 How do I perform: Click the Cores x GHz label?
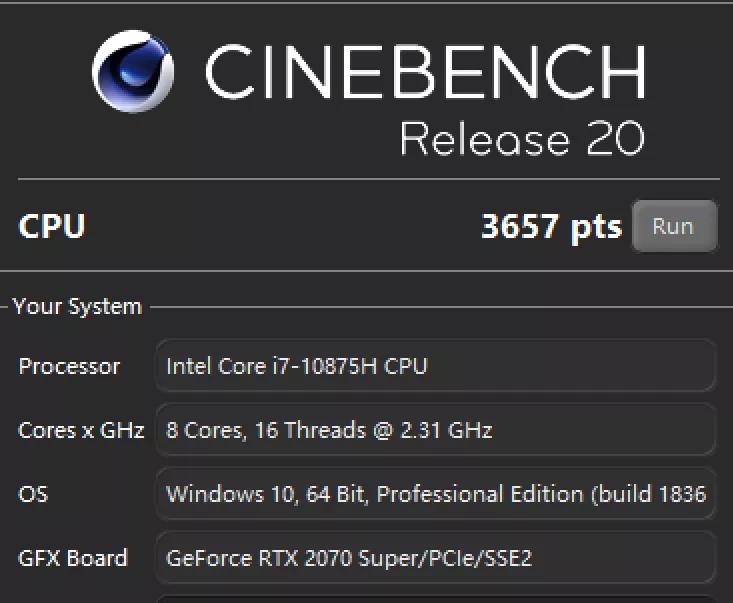tap(81, 430)
